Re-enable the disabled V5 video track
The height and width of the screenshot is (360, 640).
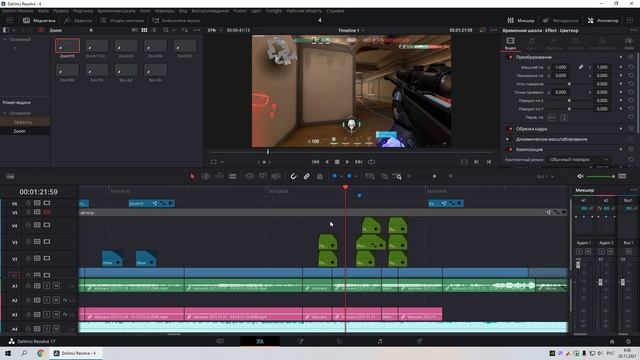pyautogui.click(x=47, y=212)
